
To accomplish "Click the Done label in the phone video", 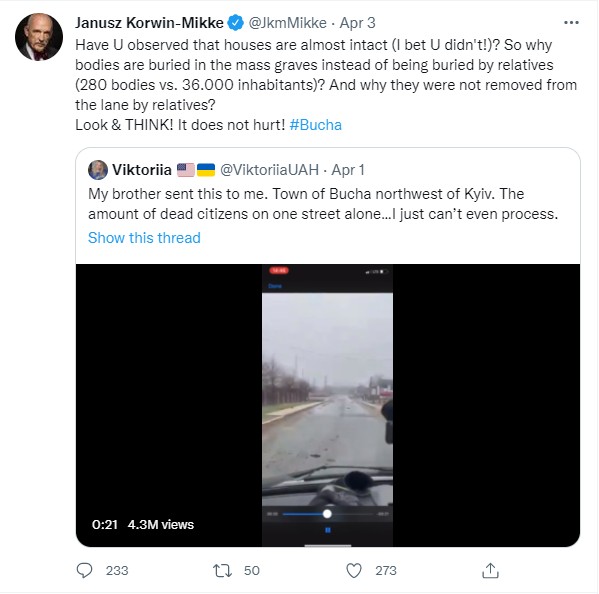I will 275,286.
